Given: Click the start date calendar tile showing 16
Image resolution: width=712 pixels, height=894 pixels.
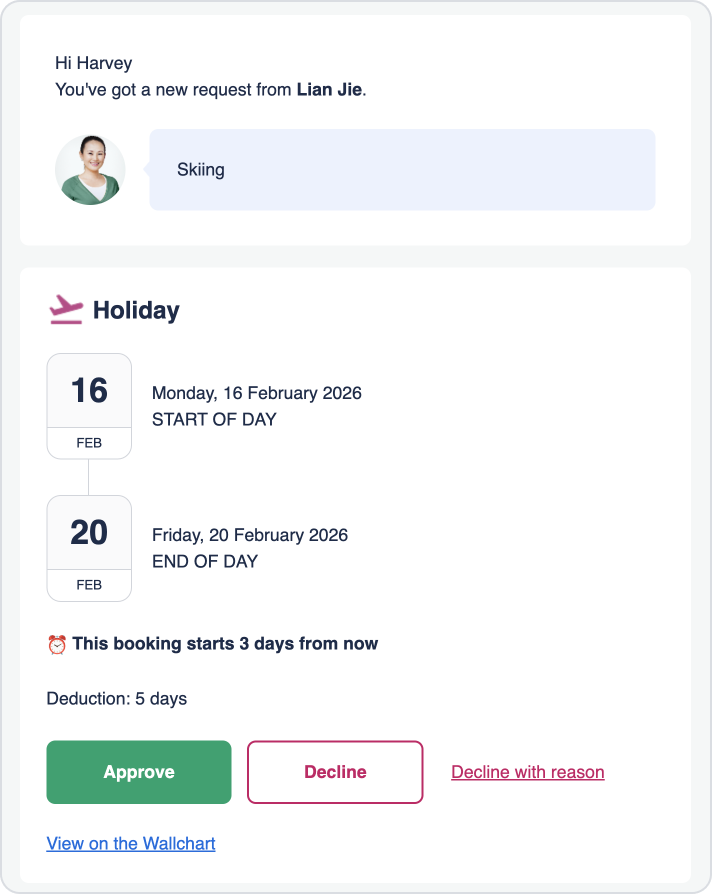Looking at the screenshot, I should coord(89,391).
